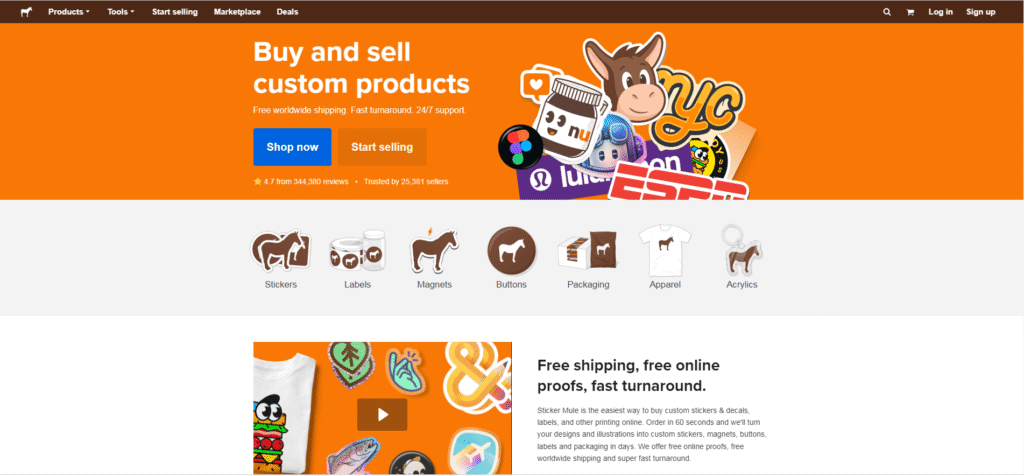Go to the Deals menu item
This screenshot has height=476, width=1024.
click(x=287, y=12)
